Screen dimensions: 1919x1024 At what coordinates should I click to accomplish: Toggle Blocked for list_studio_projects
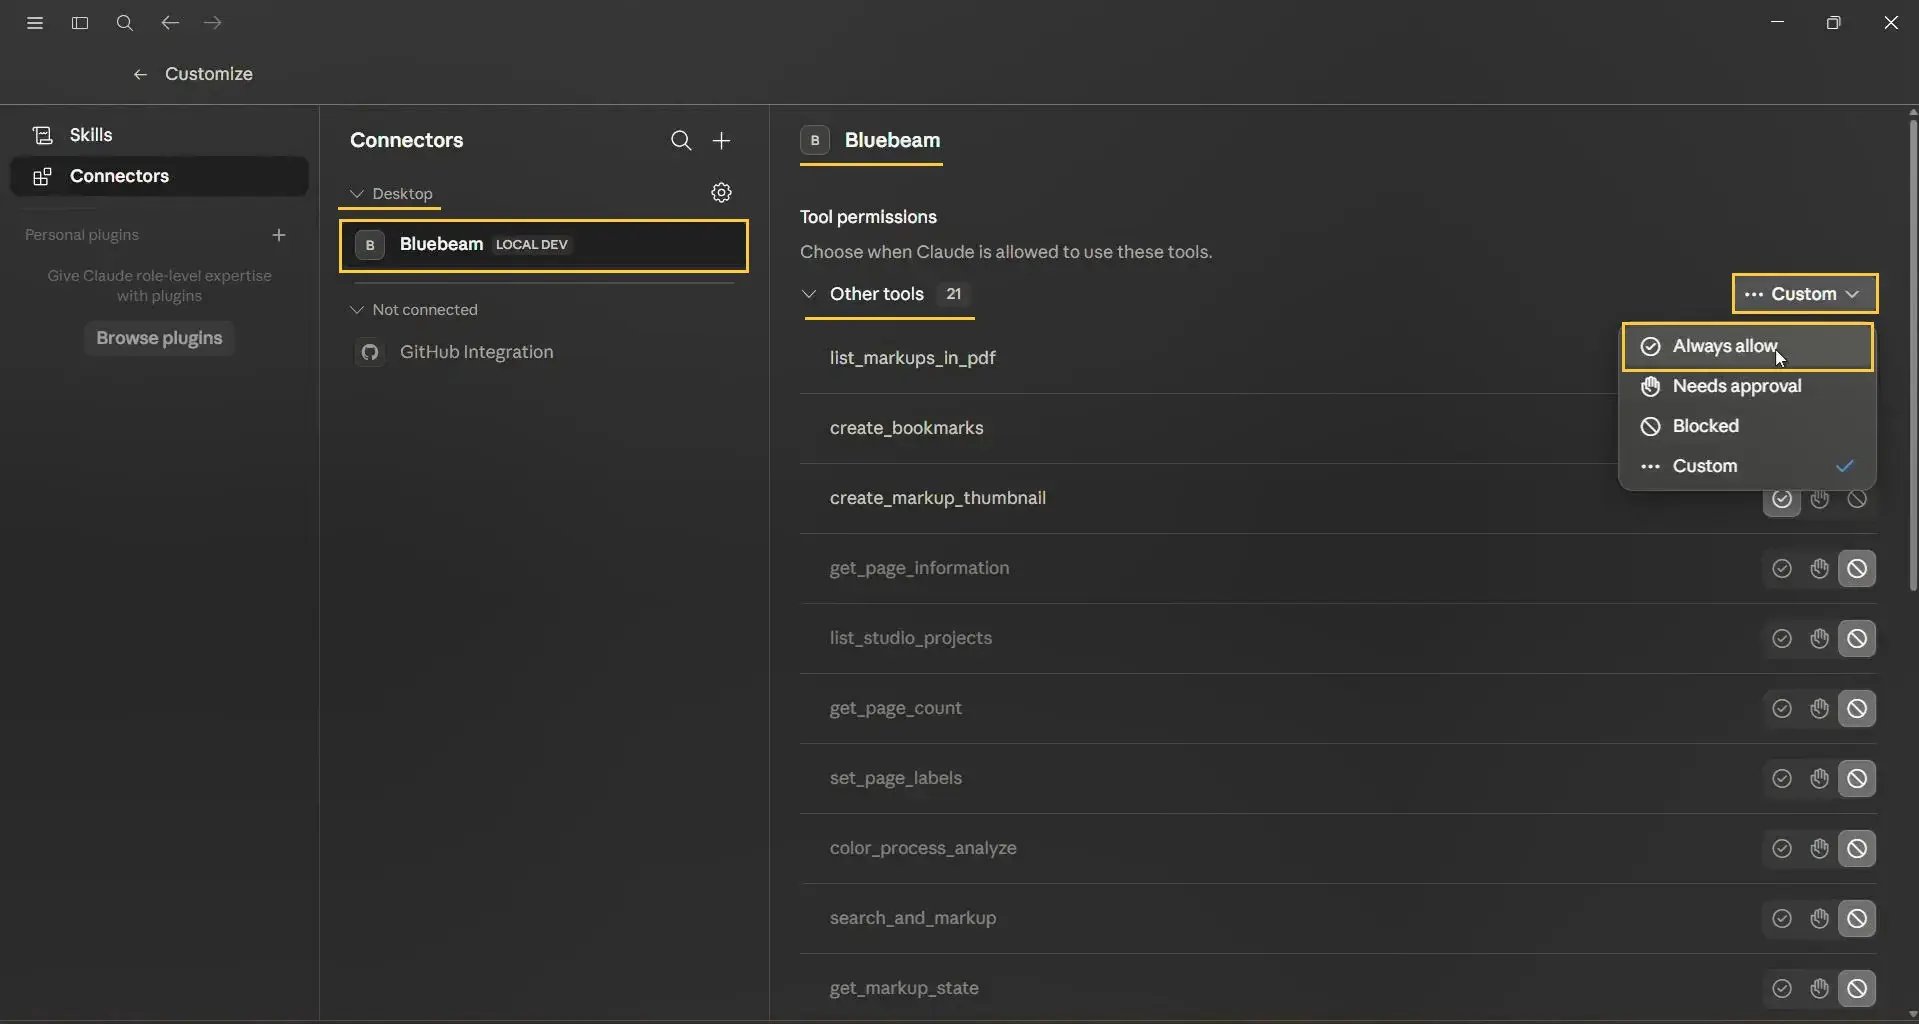1857,639
